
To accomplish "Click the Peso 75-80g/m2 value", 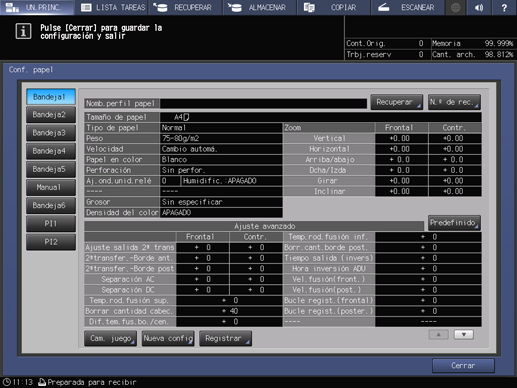I will [x=221, y=138].
